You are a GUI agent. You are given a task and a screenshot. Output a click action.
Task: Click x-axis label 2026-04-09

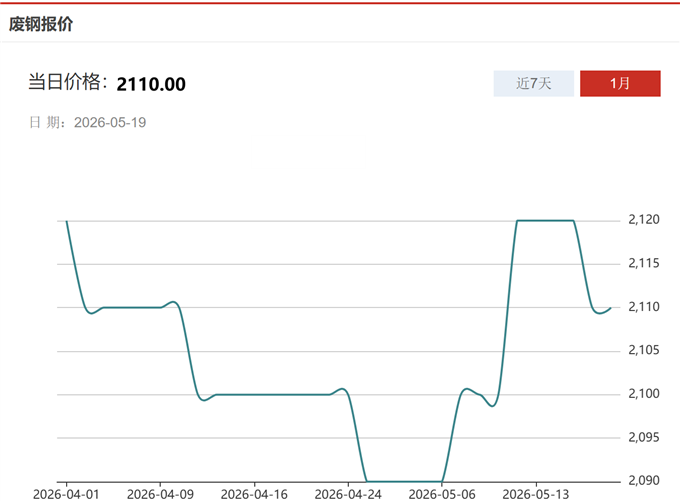(160, 494)
